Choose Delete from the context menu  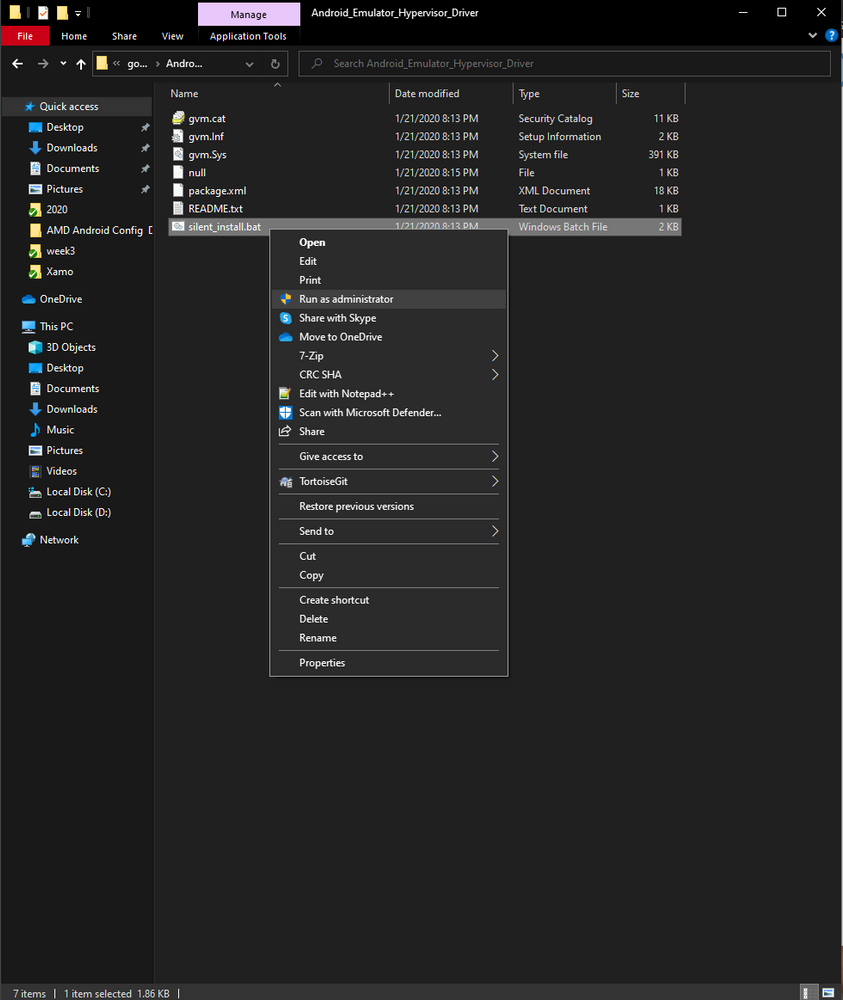[x=388, y=619]
